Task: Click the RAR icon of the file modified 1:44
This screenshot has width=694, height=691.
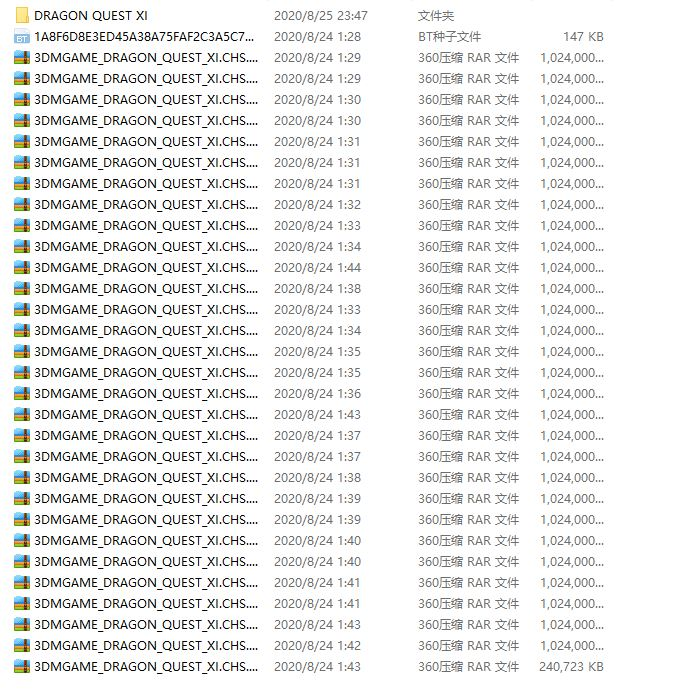Action: click(x=21, y=268)
